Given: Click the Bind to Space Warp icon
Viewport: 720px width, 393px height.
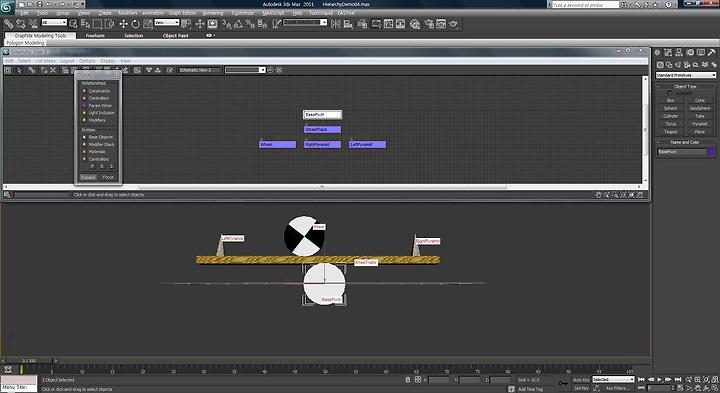Looking at the screenshot, I should pos(33,23).
